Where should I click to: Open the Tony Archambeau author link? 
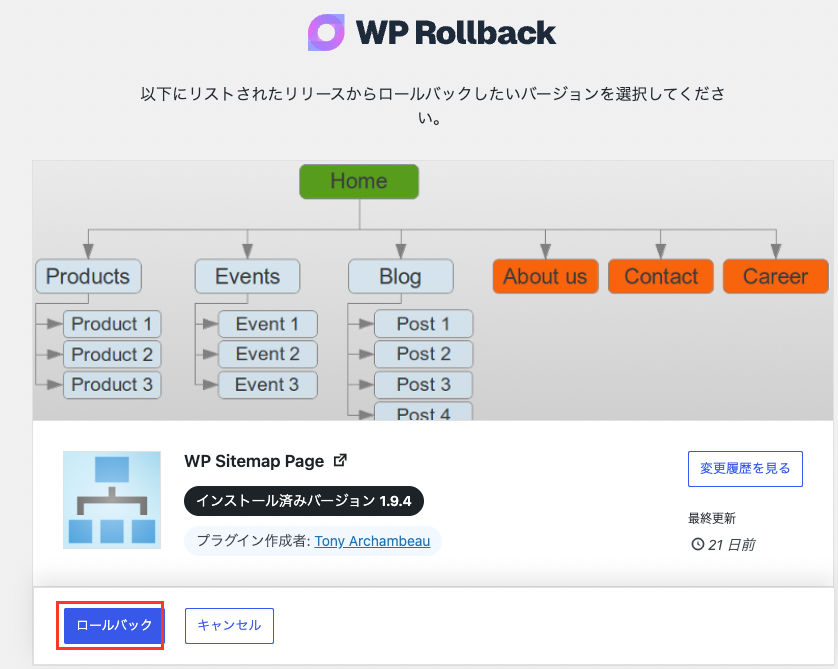point(372,541)
